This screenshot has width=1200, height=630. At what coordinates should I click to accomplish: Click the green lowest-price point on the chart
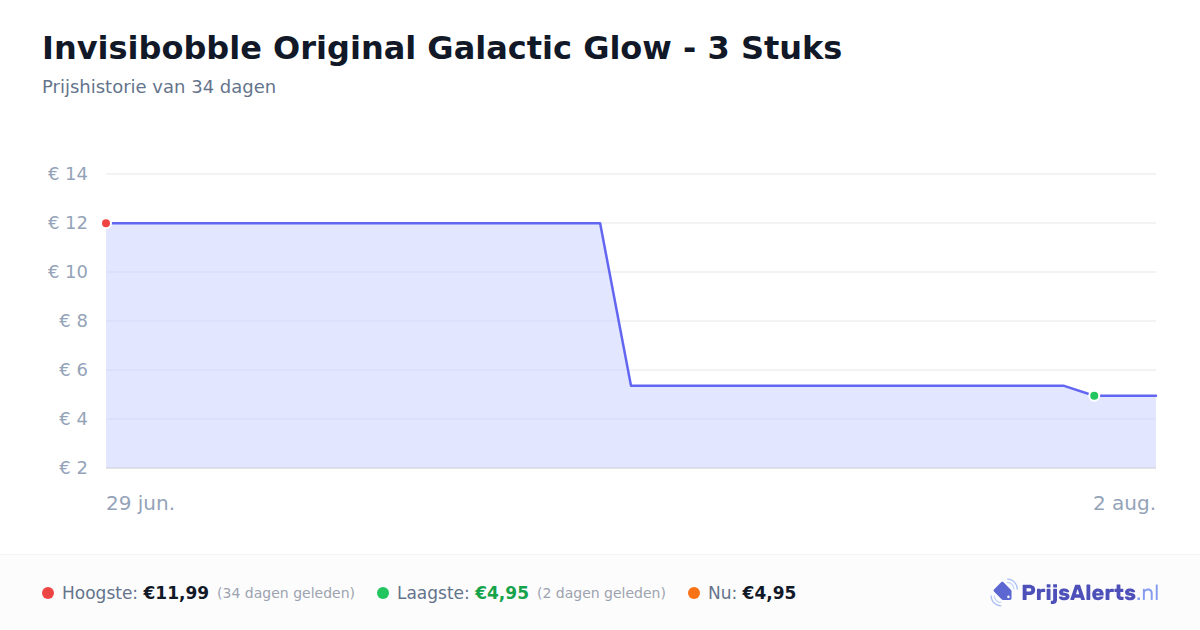tap(1094, 396)
